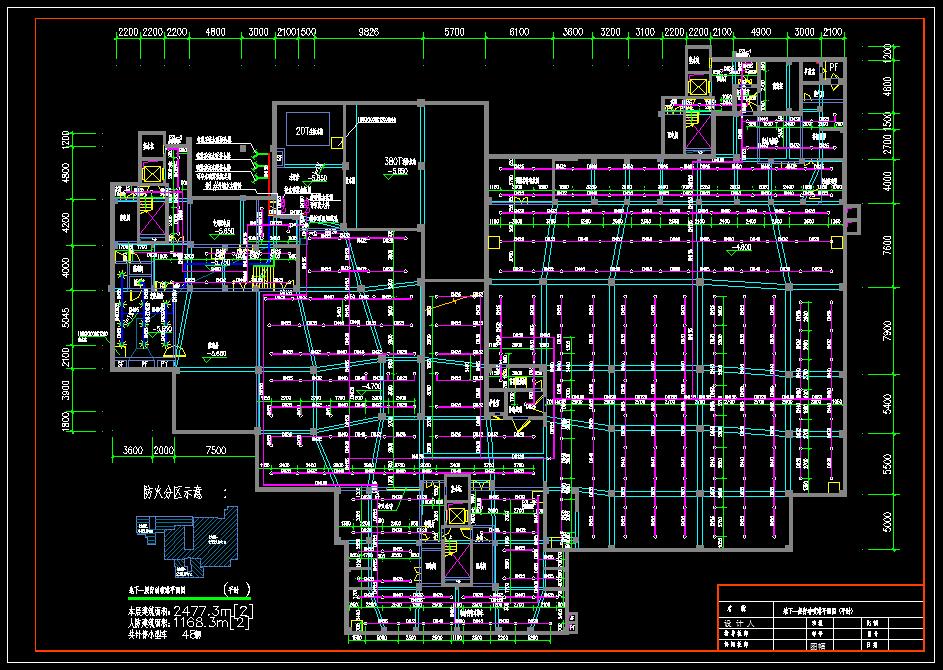The height and width of the screenshot is (670, 943).
Task: Click the yellow crossed elevator symbol at upper right
Action: [x=698, y=86]
